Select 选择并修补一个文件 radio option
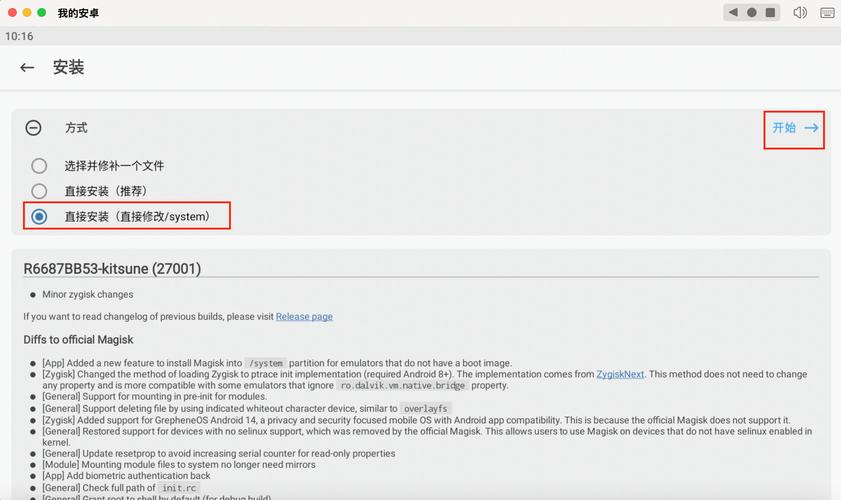The height and width of the screenshot is (500, 841). (39, 166)
